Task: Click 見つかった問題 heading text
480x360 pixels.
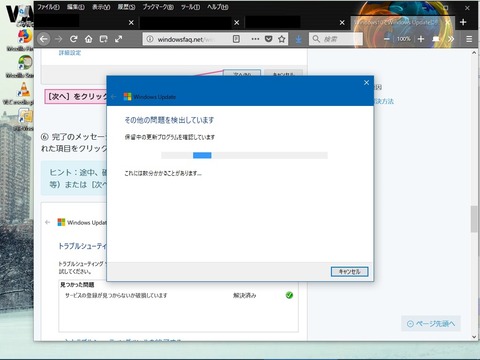Action: (77, 285)
